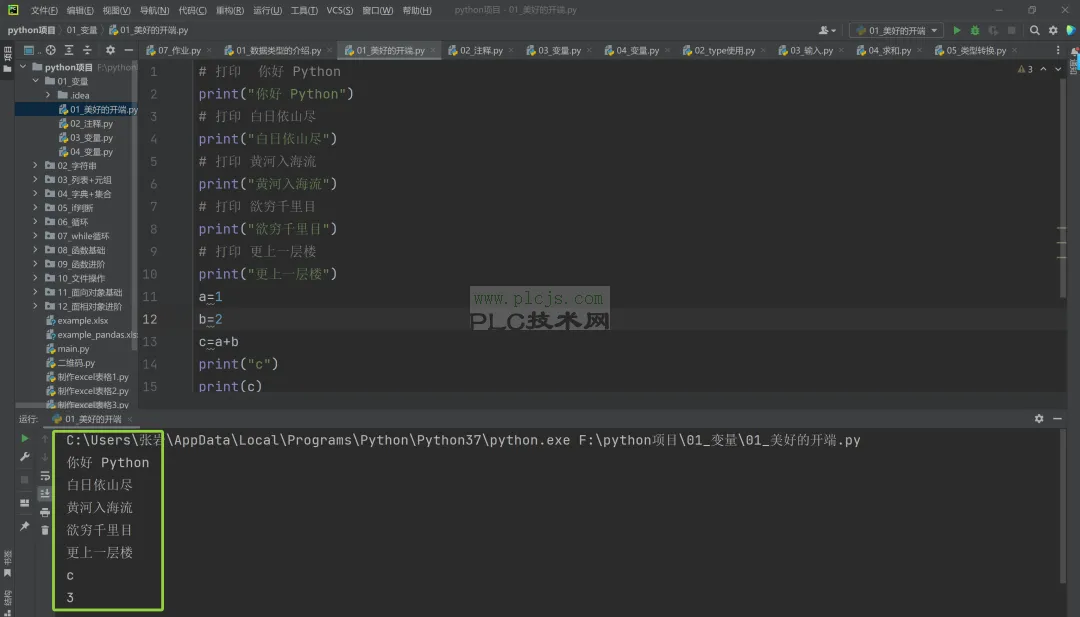Click Expand All icon in project panel

coord(69,50)
